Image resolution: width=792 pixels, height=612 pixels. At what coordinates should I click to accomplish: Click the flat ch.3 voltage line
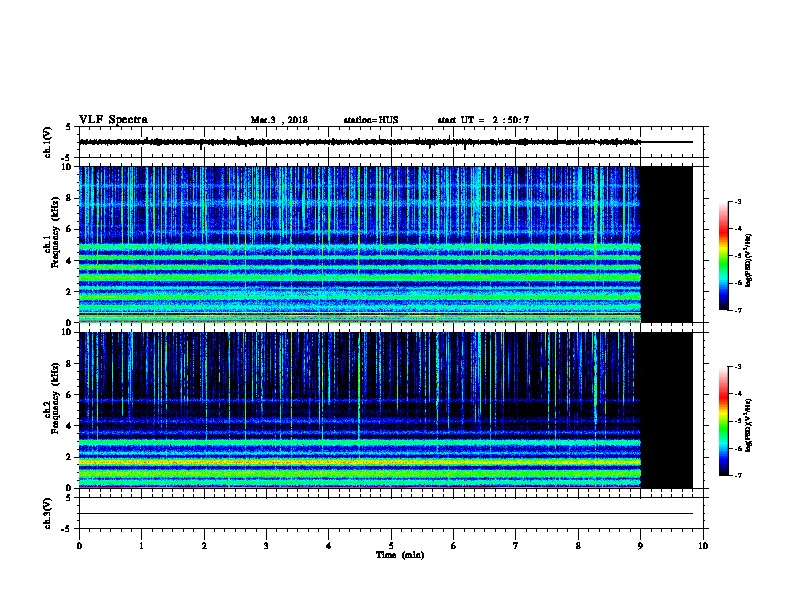pyautogui.click(x=386, y=514)
